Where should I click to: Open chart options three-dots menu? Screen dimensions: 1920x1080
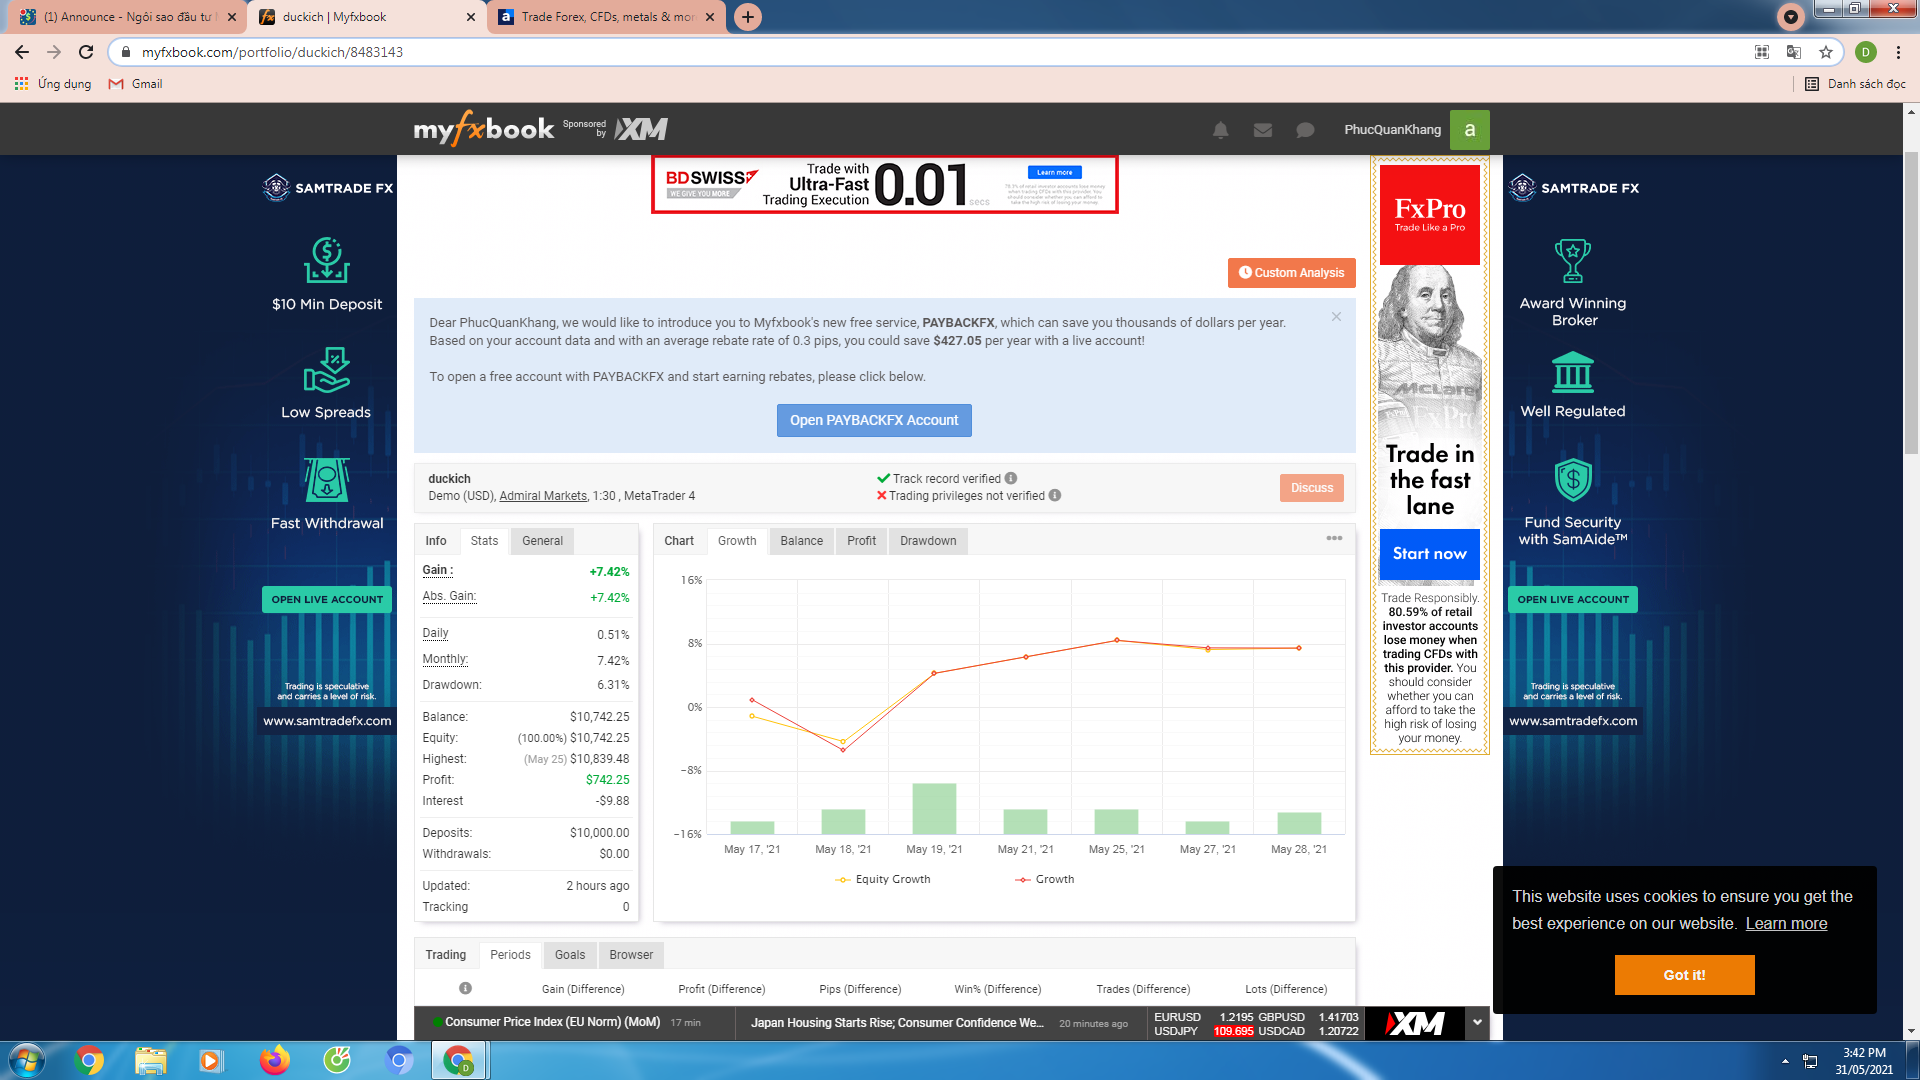point(1334,538)
